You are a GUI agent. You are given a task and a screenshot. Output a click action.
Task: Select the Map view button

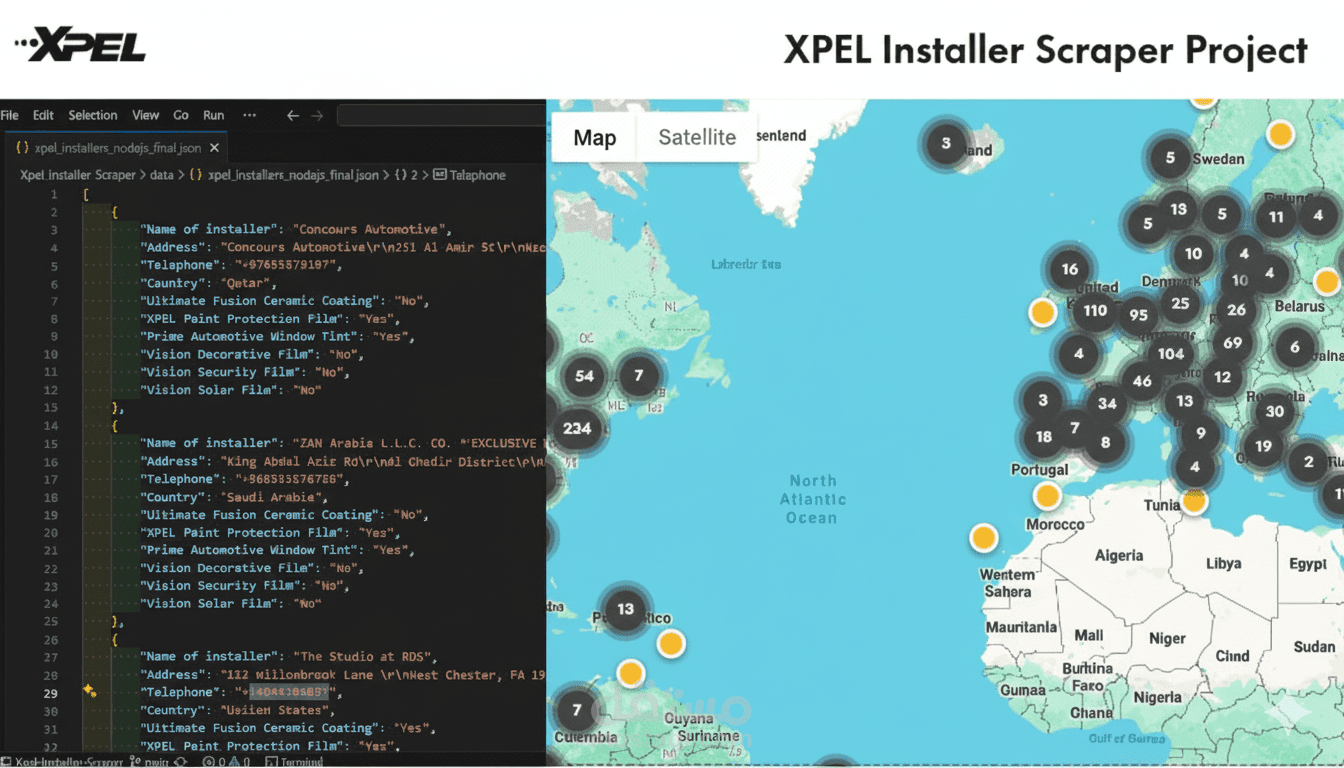pos(594,137)
